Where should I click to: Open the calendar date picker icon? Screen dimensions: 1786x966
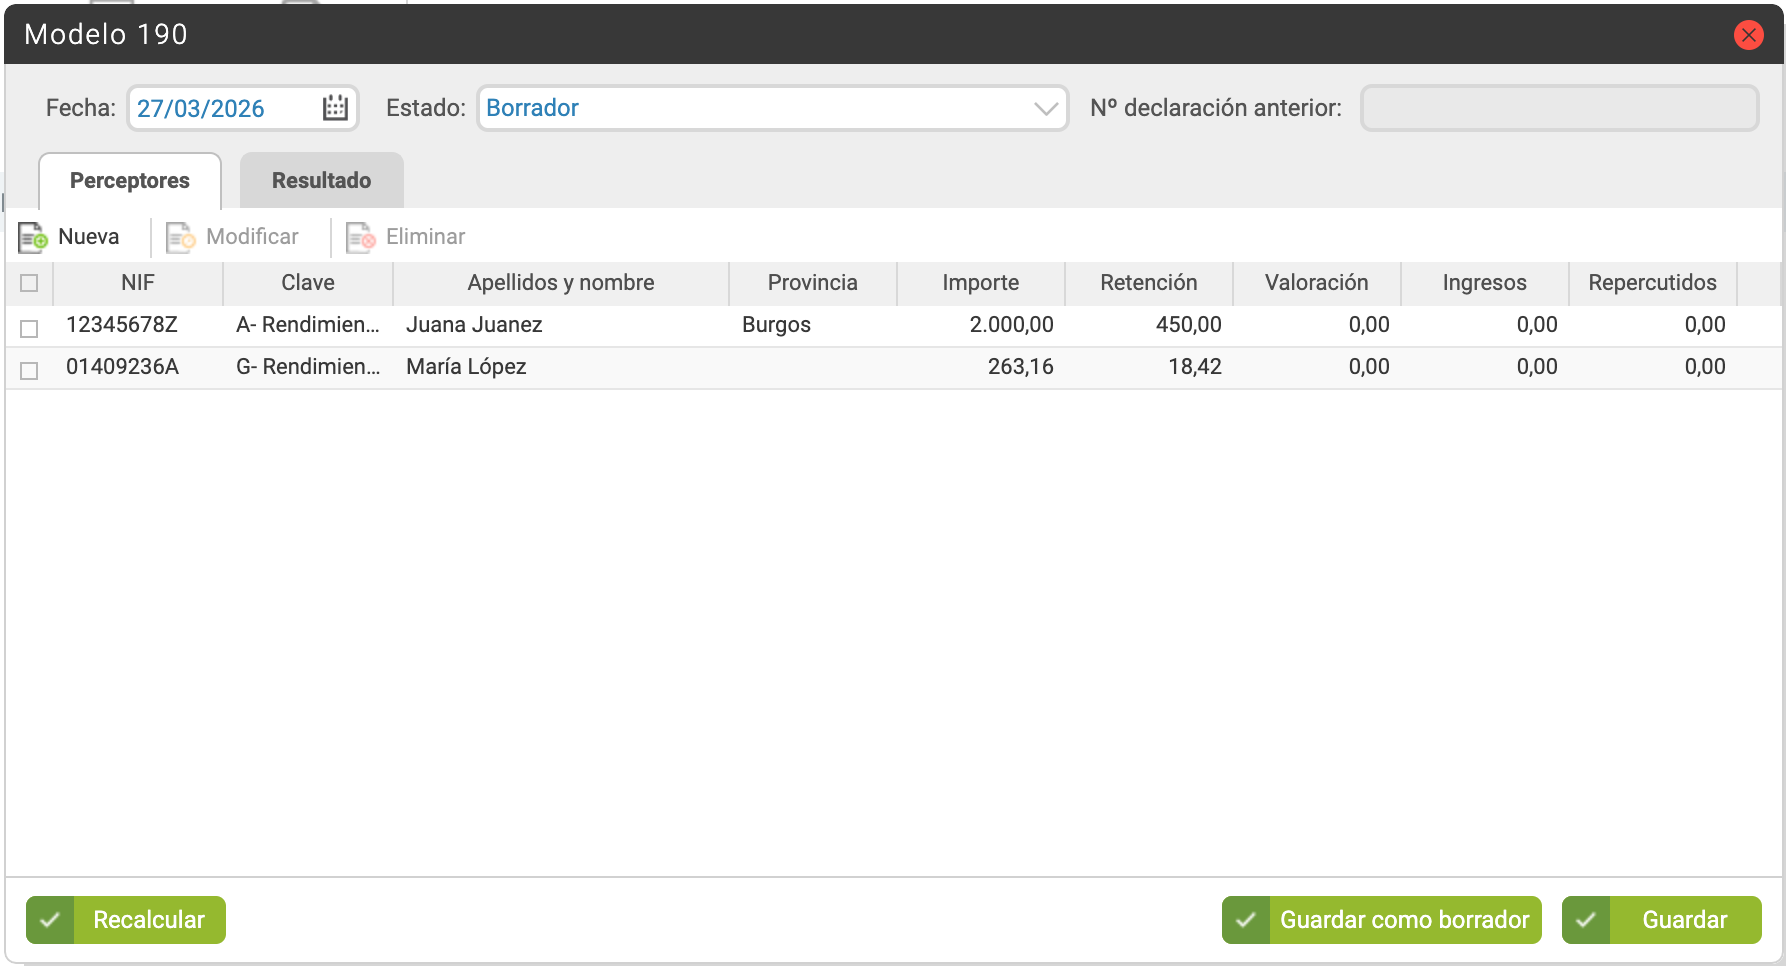click(x=336, y=108)
